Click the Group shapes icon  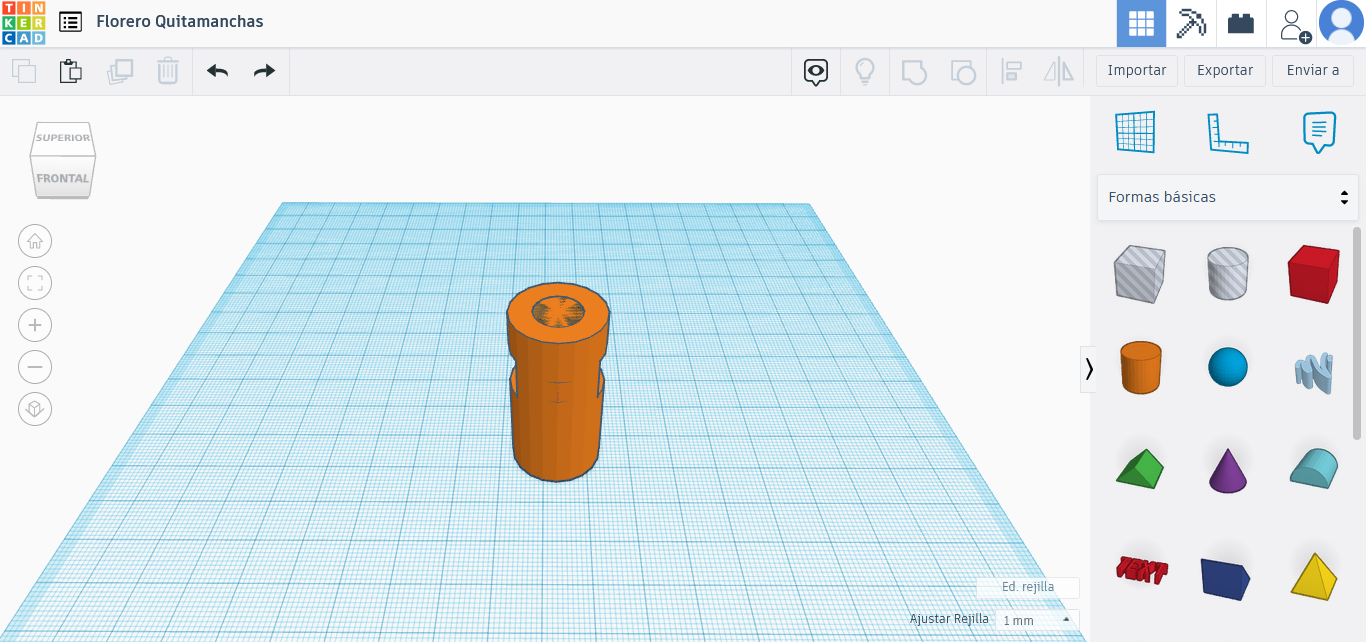pyautogui.click(x=914, y=71)
